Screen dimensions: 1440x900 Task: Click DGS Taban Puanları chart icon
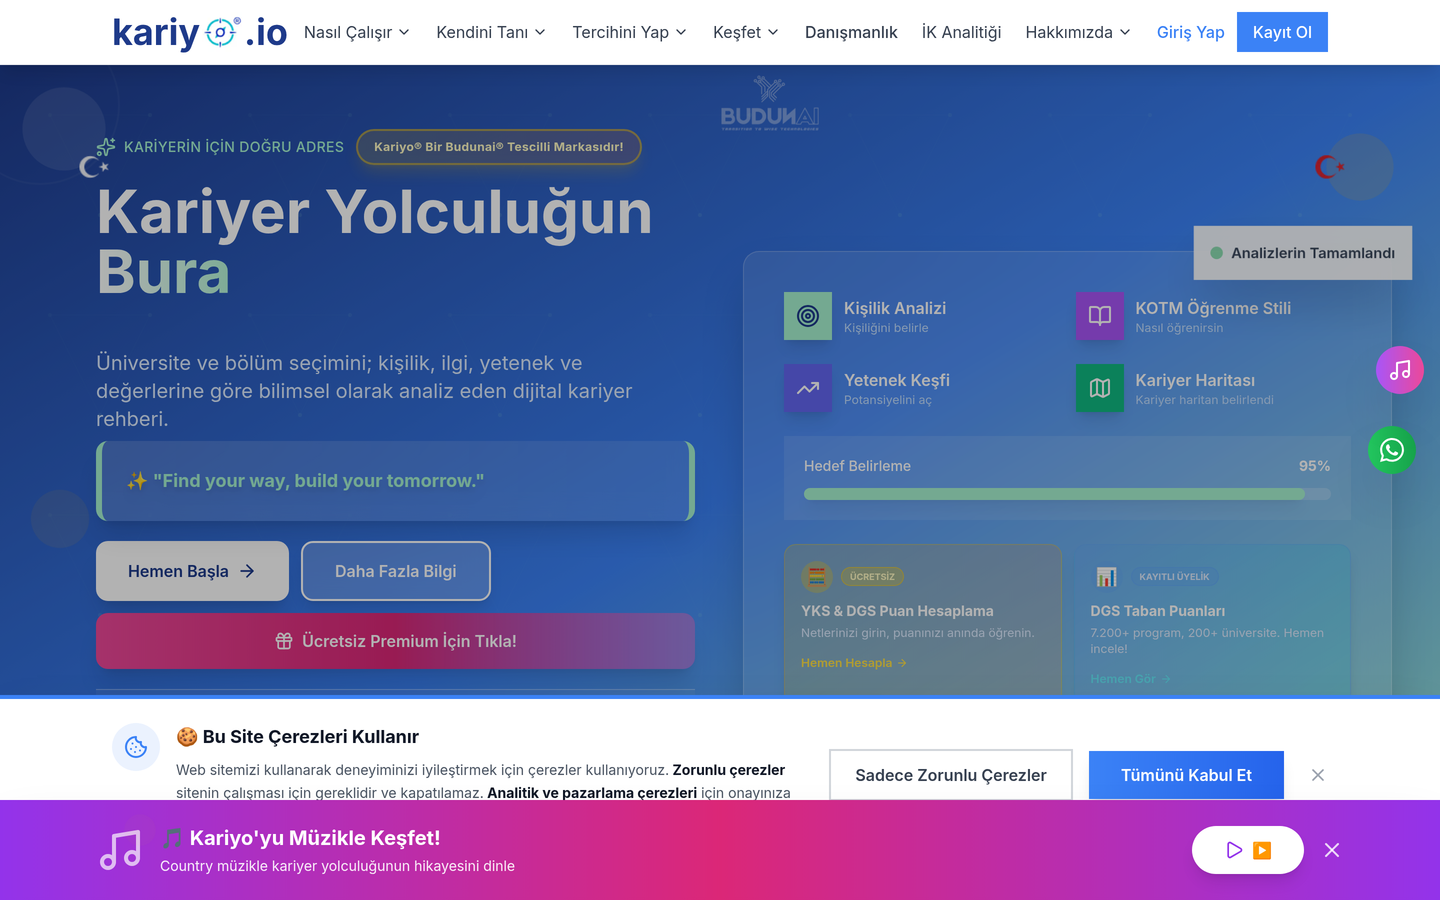1106,576
